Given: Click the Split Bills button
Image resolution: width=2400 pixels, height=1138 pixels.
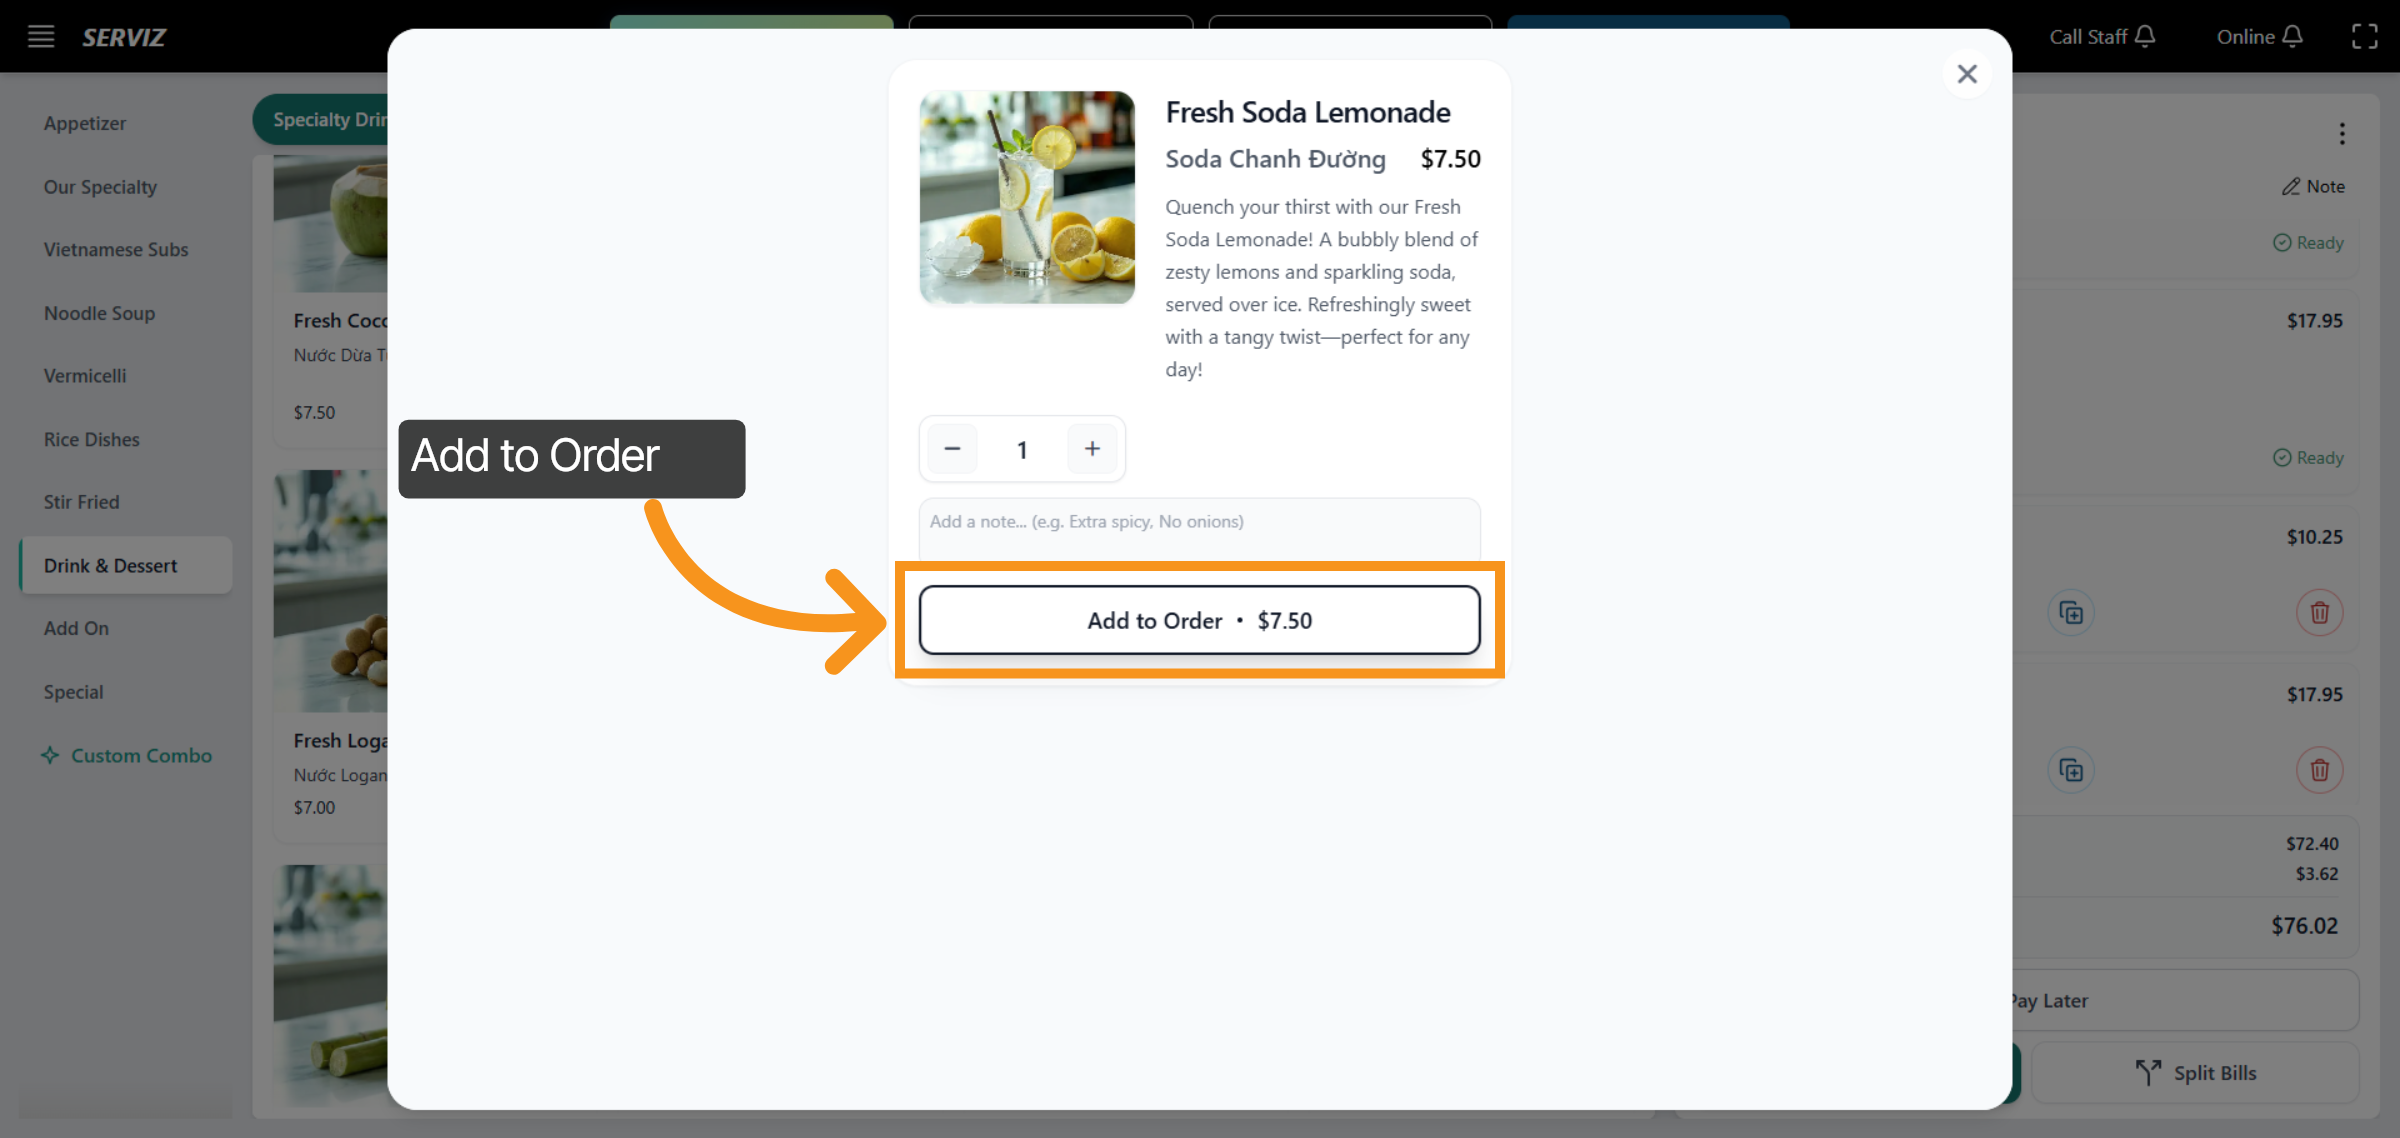Looking at the screenshot, I should tap(2197, 1072).
